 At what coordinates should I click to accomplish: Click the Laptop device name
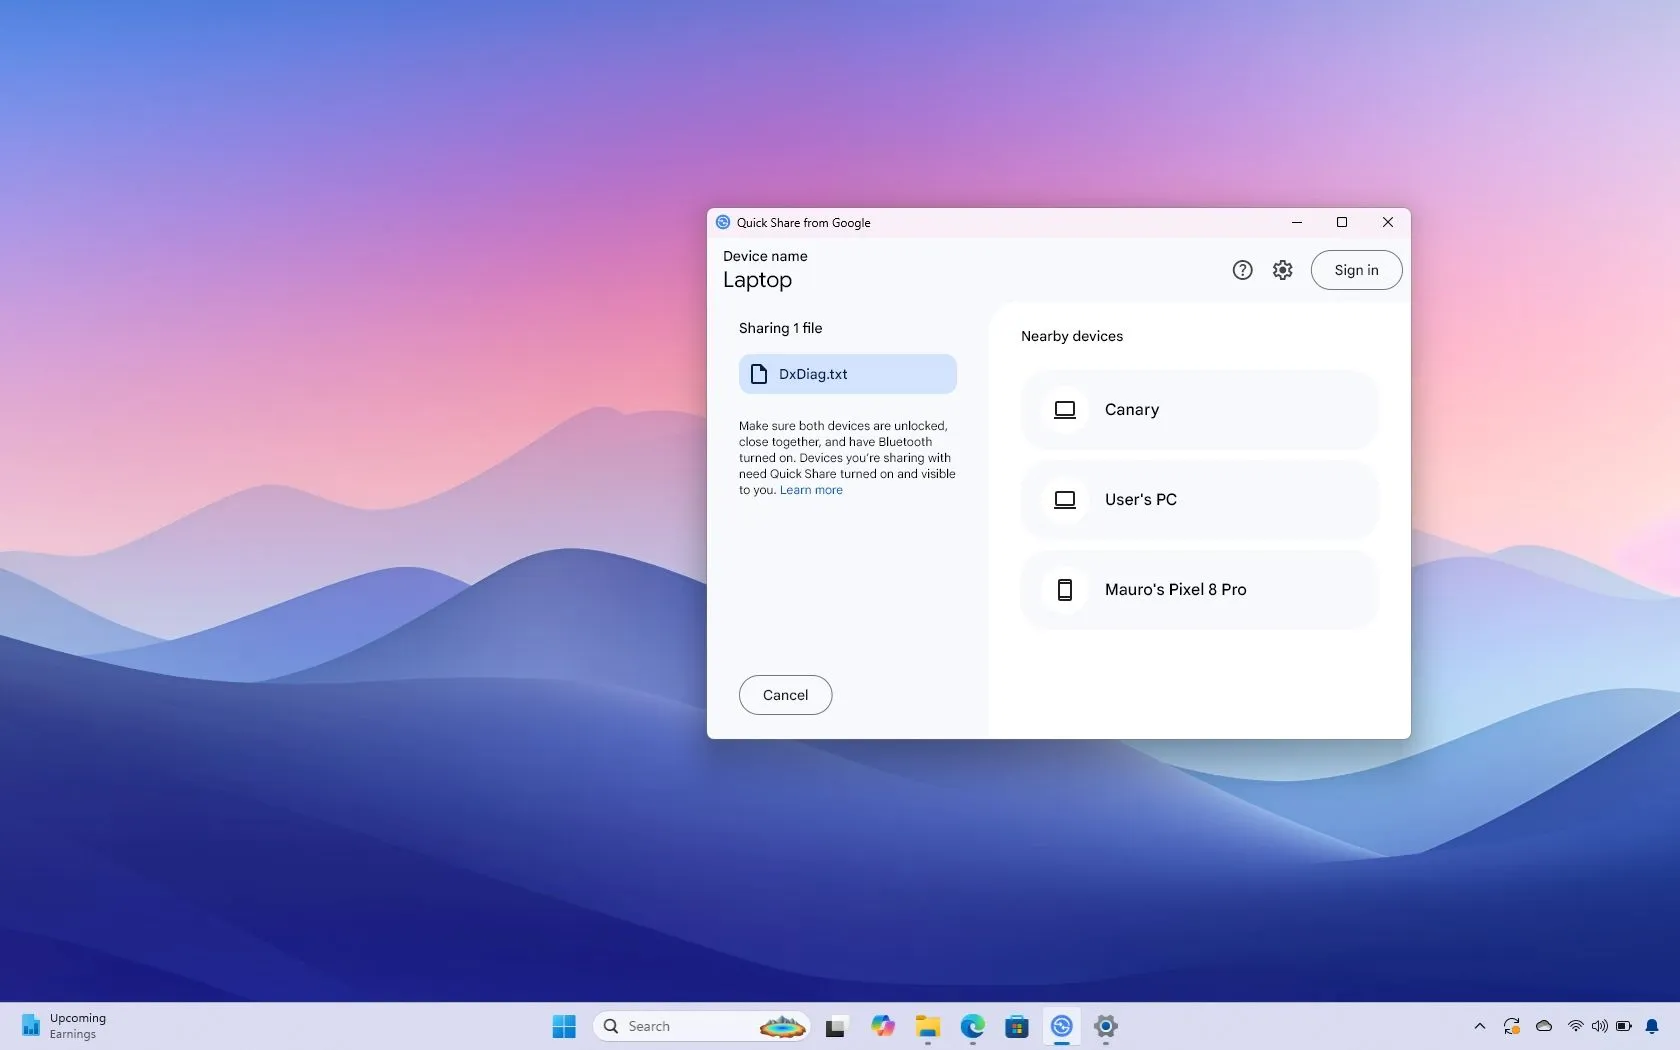pos(757,280)
